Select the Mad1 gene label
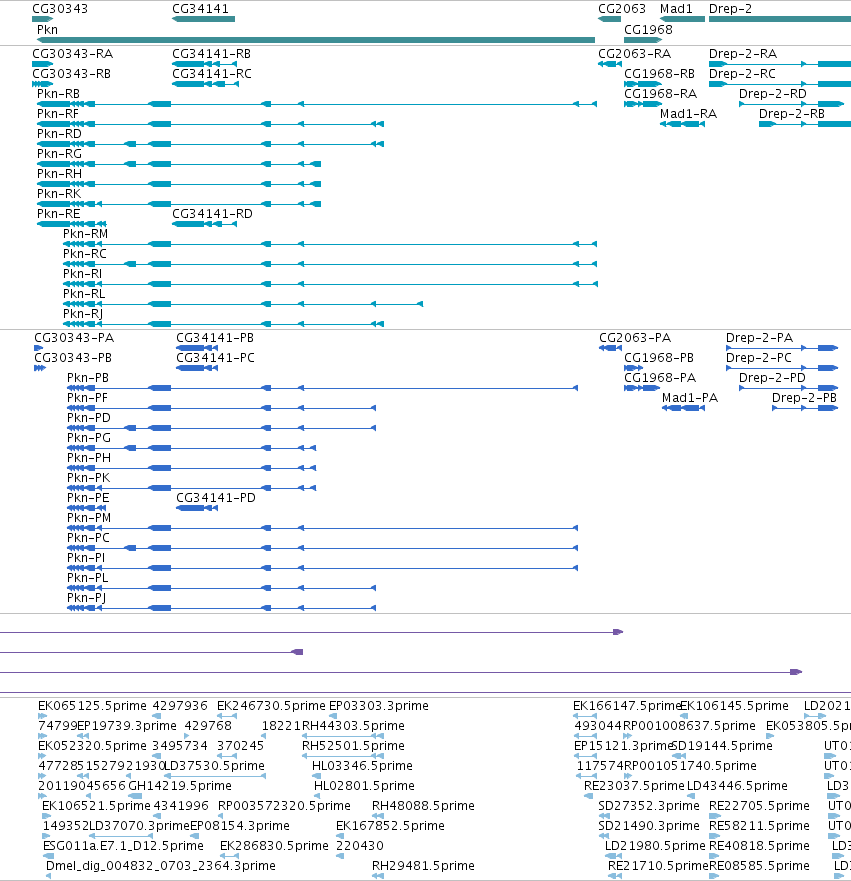 point(676,8)
